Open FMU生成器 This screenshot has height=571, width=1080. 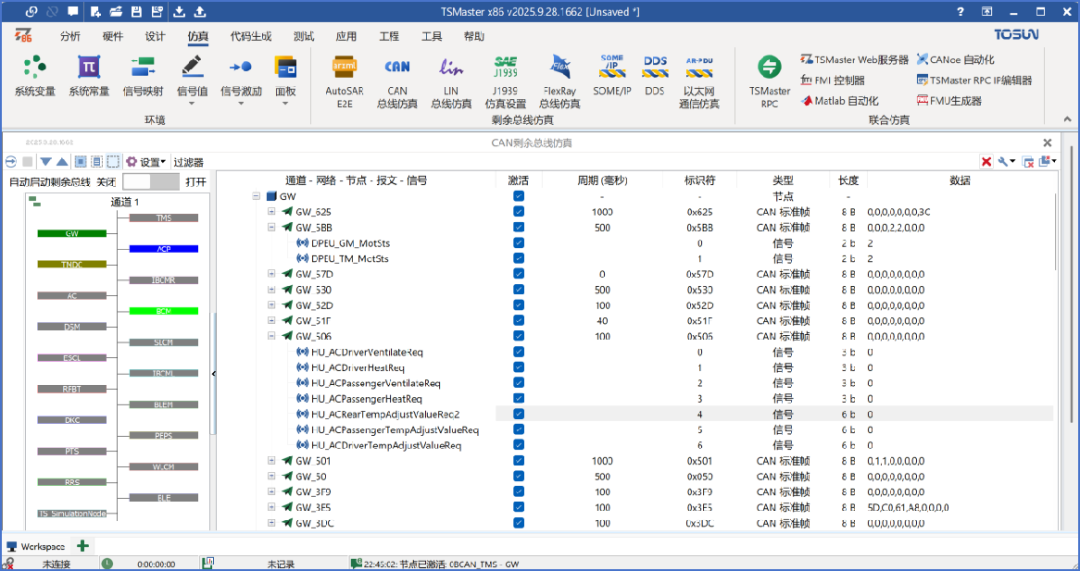click(949, 101)
